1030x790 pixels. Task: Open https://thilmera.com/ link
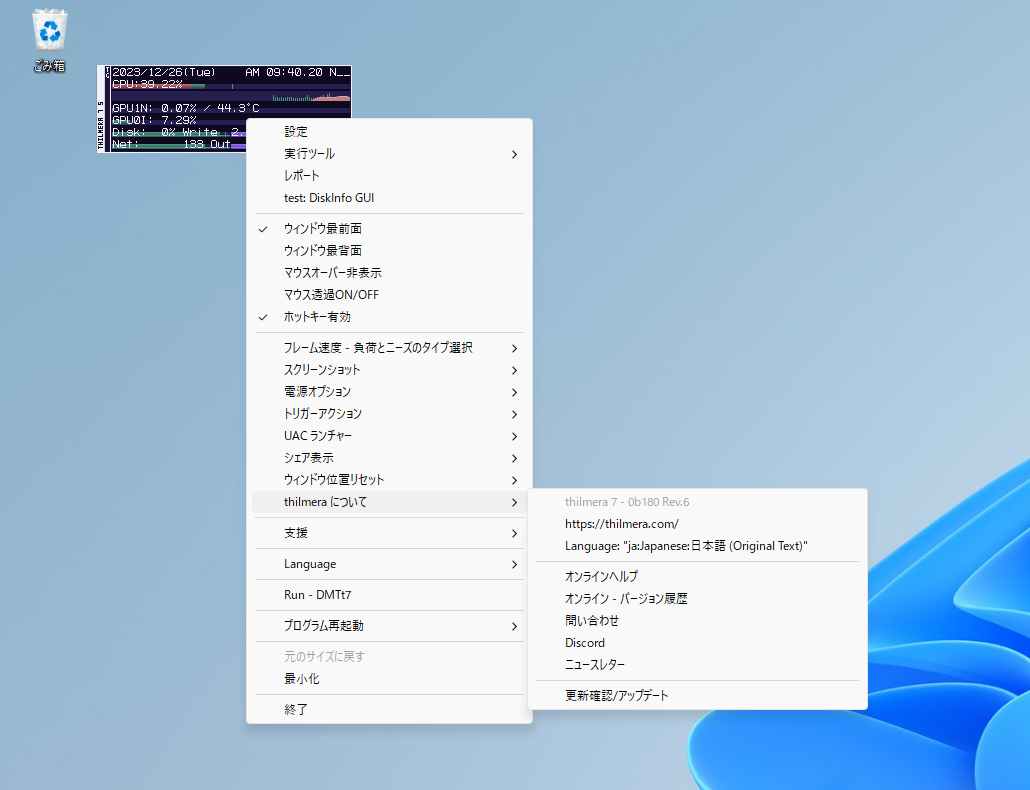click(698, 523)
